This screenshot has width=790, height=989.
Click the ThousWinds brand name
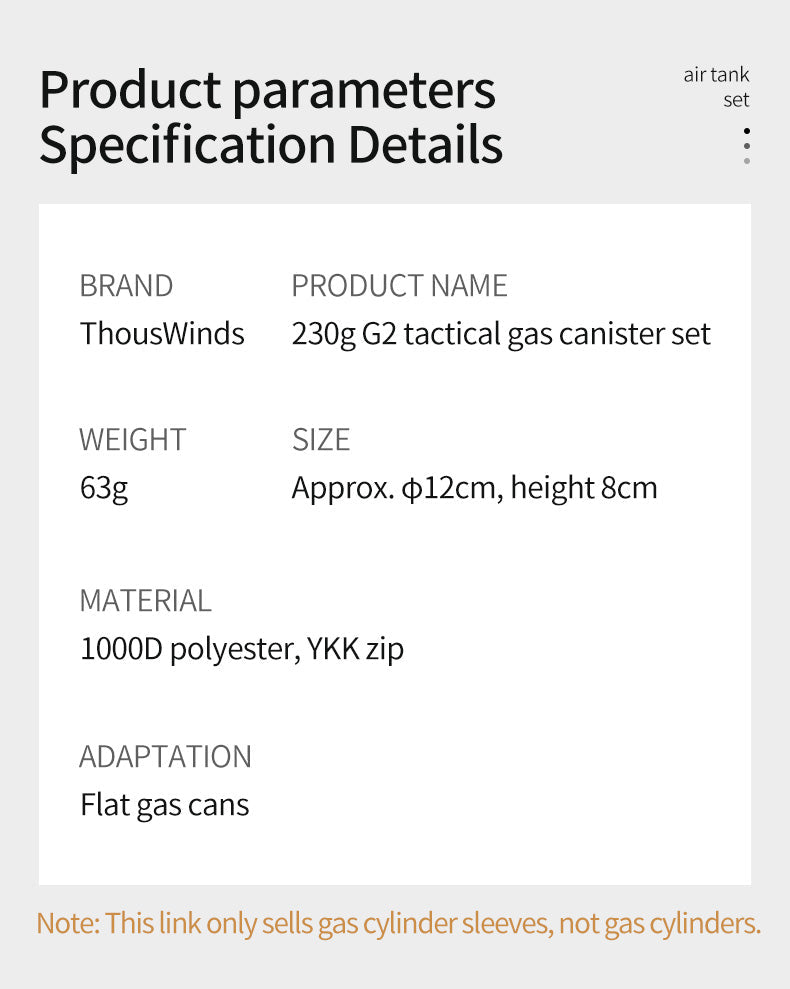(x=162, y=333)
